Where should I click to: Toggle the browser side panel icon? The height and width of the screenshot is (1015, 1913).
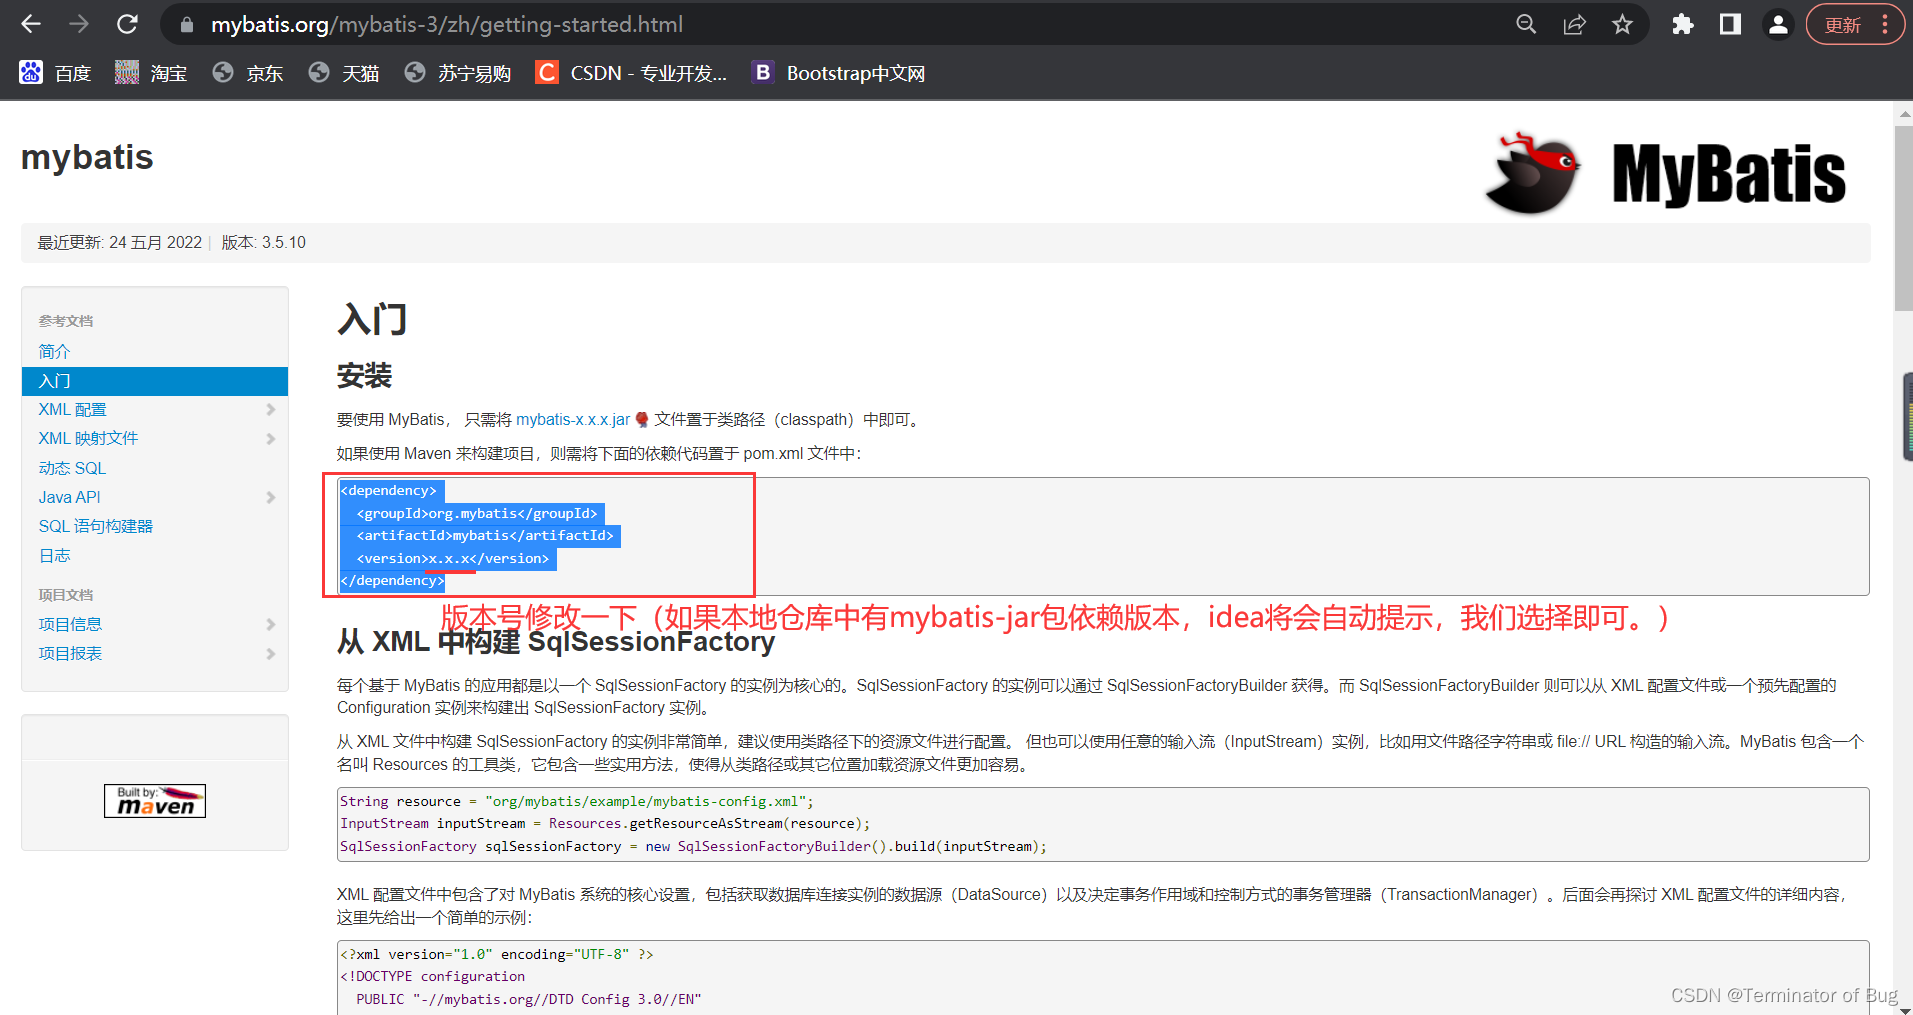1730,24
